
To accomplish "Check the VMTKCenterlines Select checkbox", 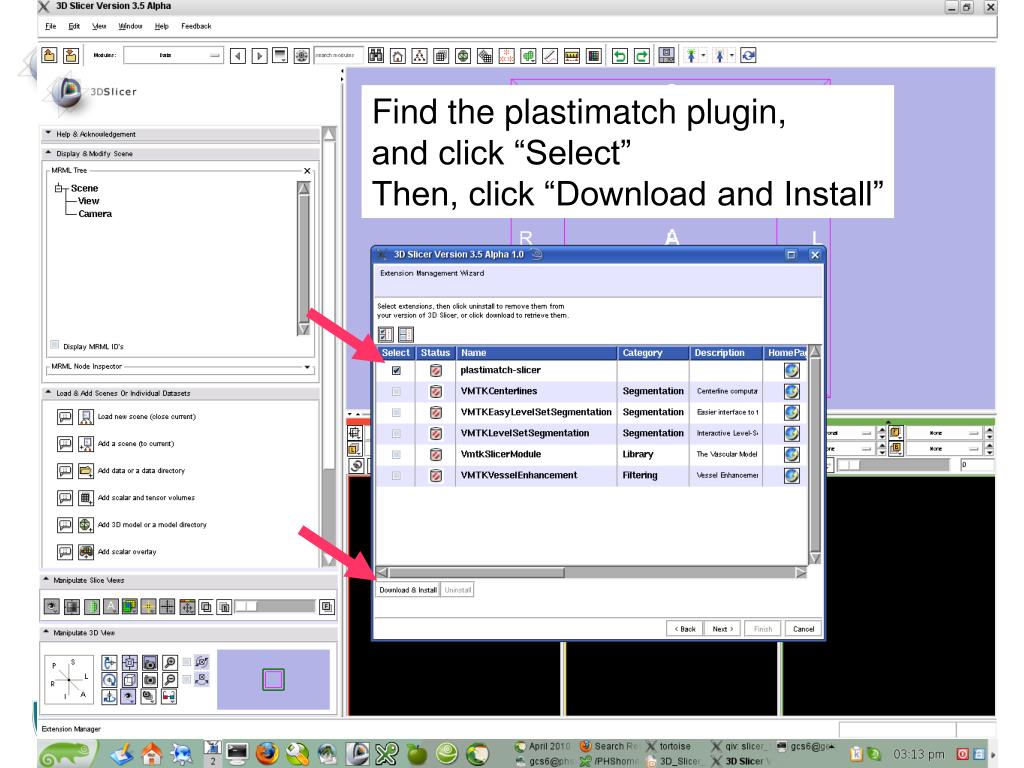I will point(396,392).
